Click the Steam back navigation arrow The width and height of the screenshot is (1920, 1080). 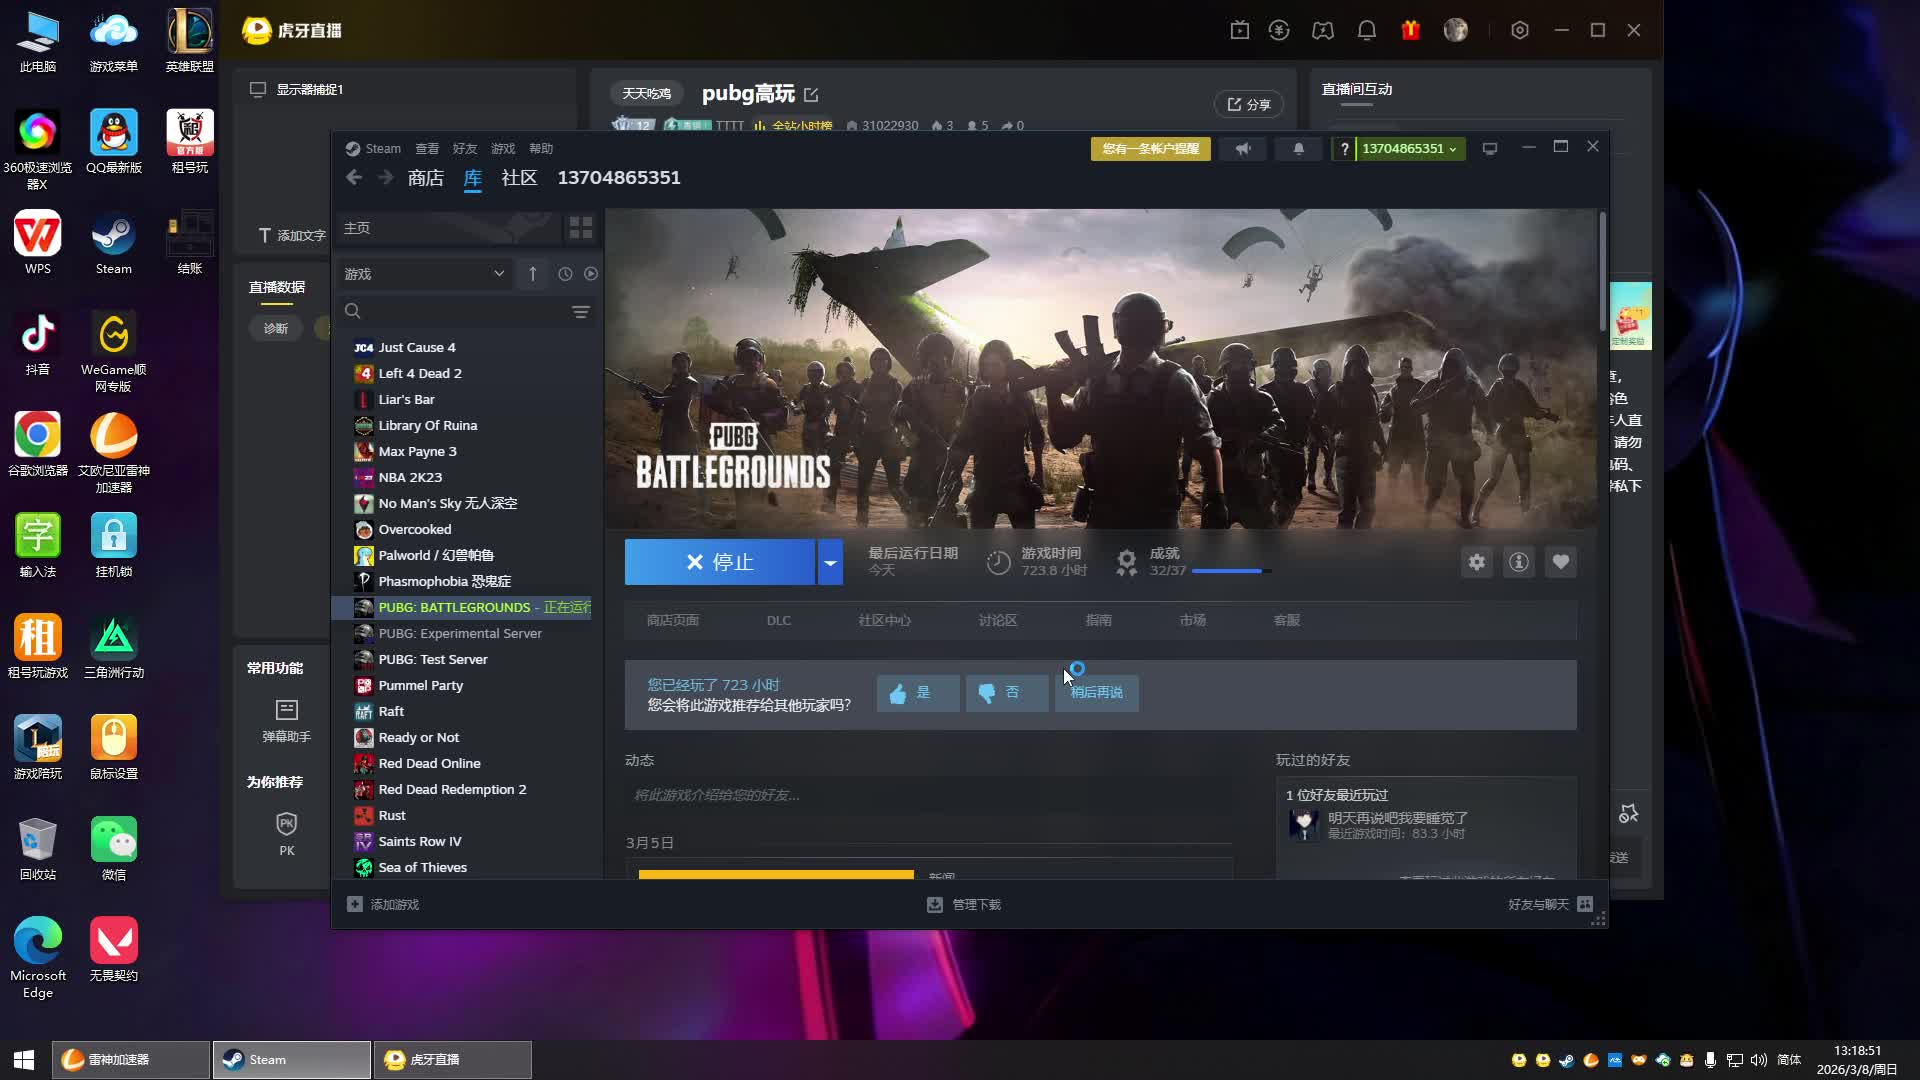pyautogui.click(x=354, y=178)
